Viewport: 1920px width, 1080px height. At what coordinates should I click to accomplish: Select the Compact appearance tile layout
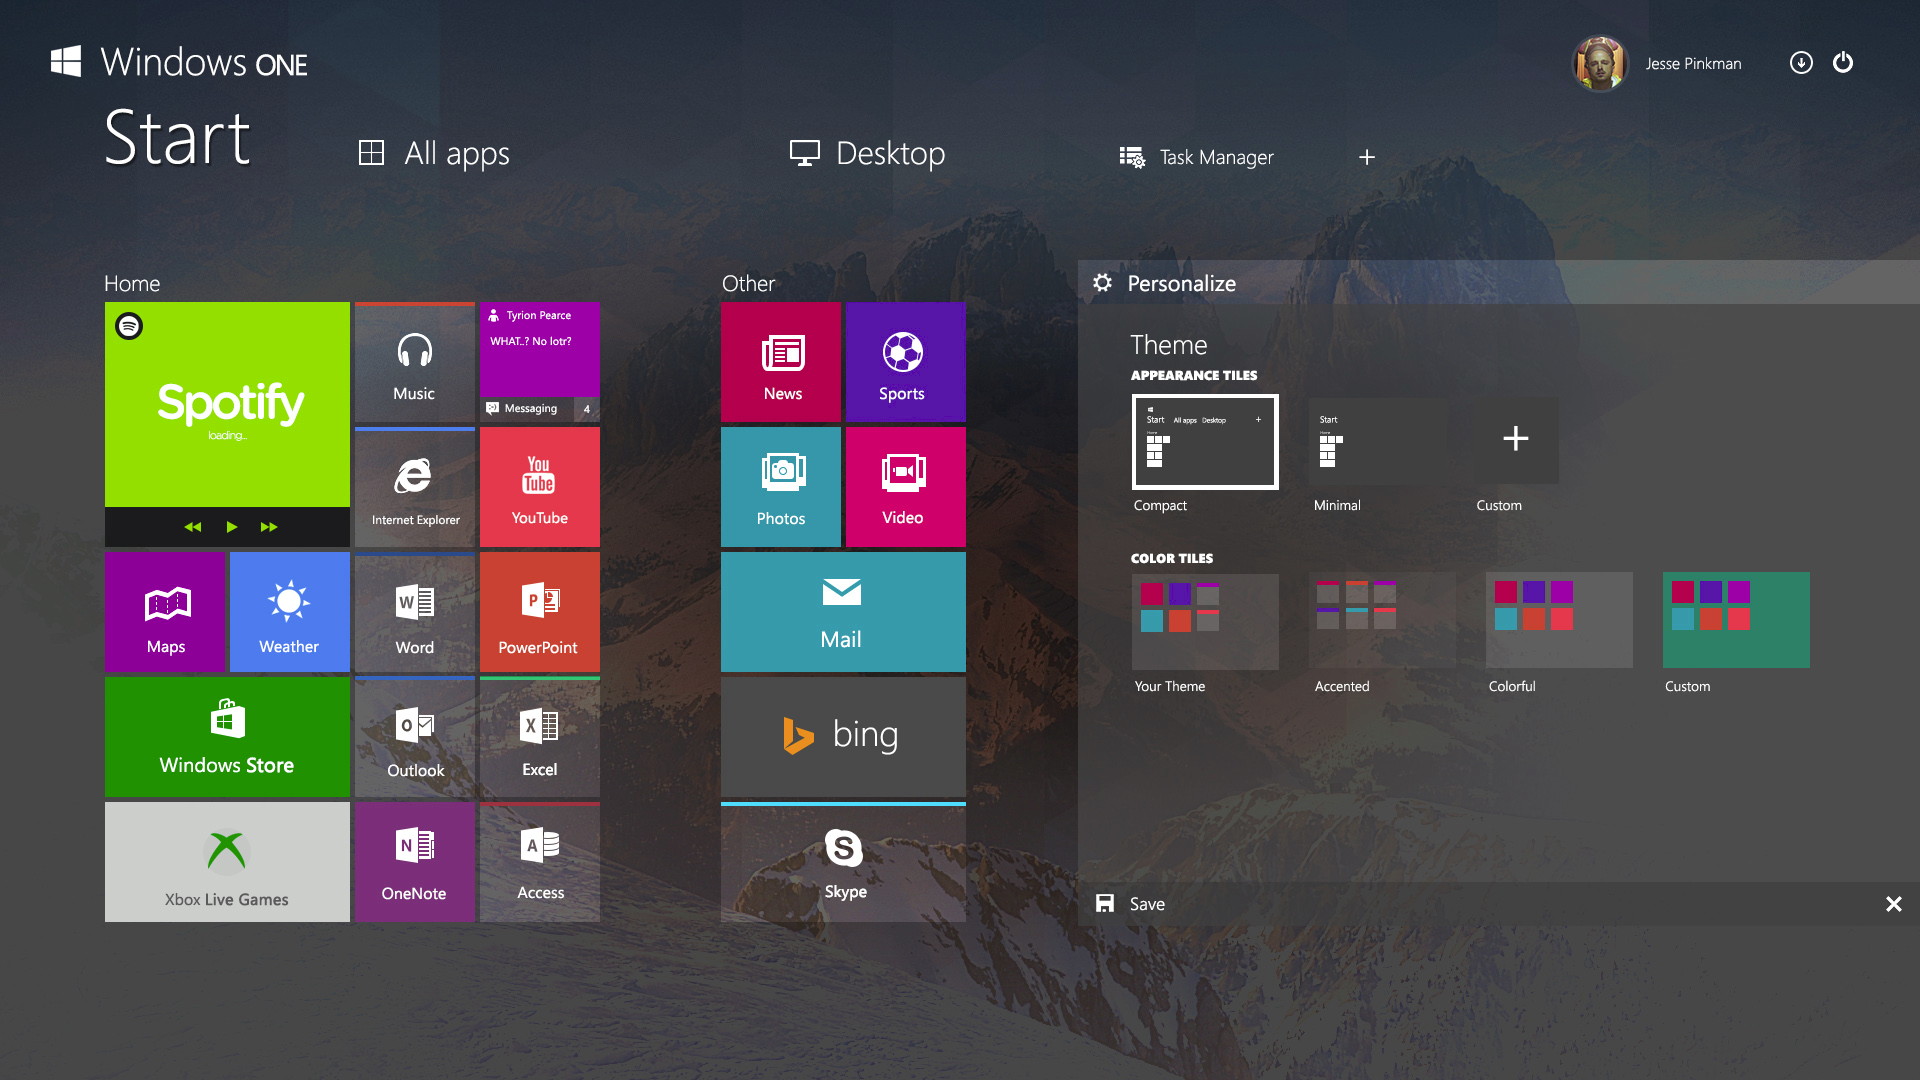tap(1205, 442)
